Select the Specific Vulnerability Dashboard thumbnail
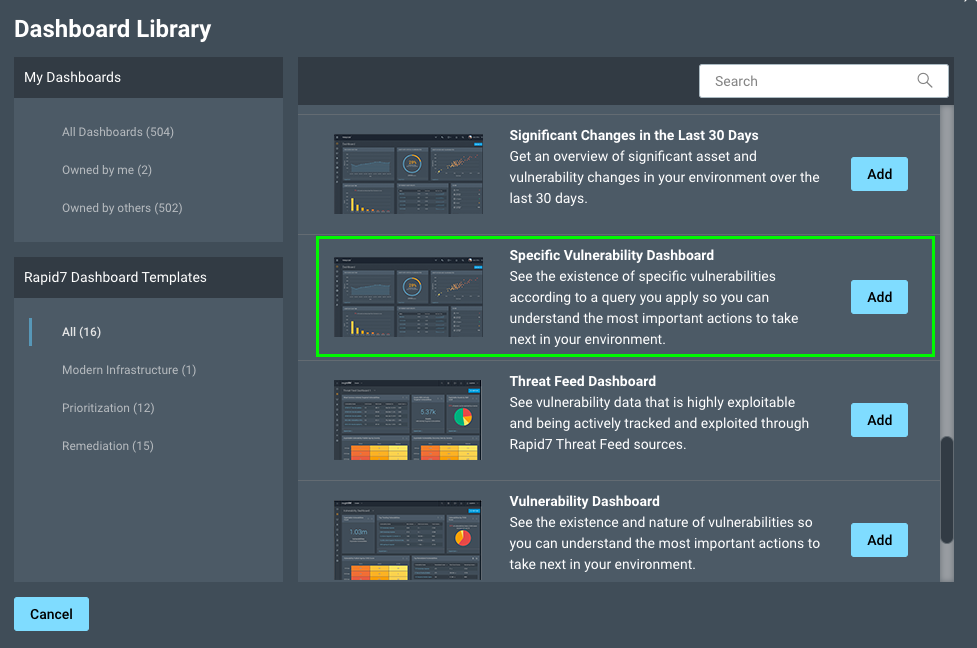Image resolution: width=977 pixels, height=648 pixels. click(408, 297)
